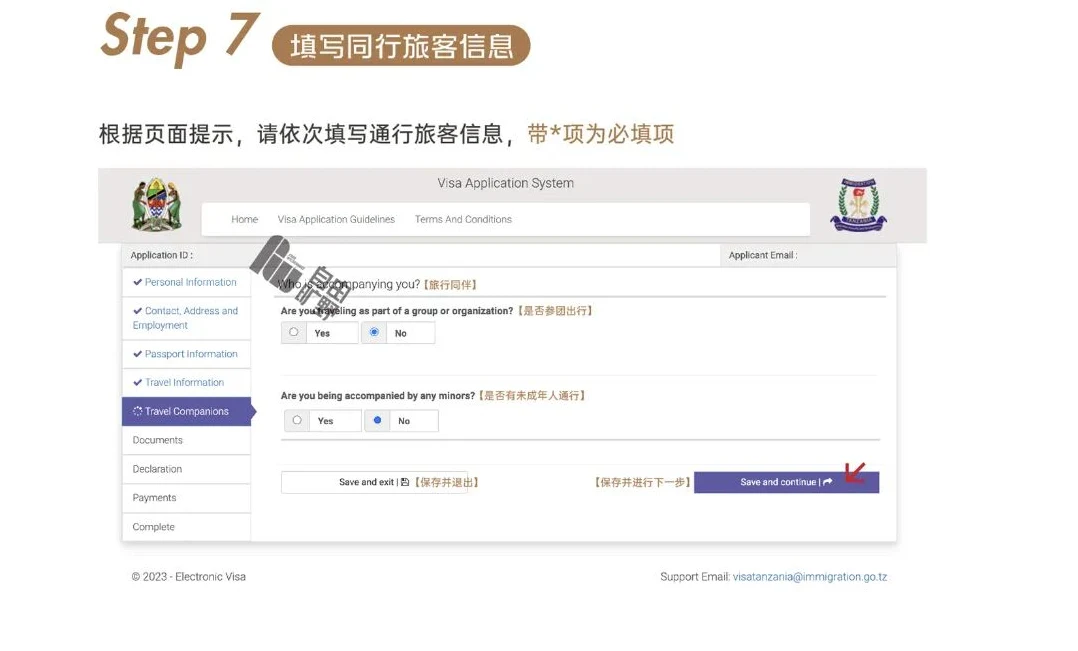
Task: Open the Home menu item
Action: coord(245,219)
